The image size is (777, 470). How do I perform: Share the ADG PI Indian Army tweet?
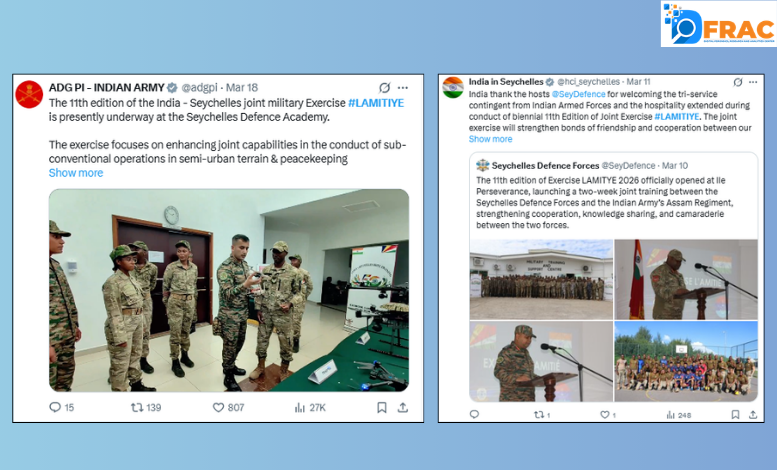coord(403,408)
